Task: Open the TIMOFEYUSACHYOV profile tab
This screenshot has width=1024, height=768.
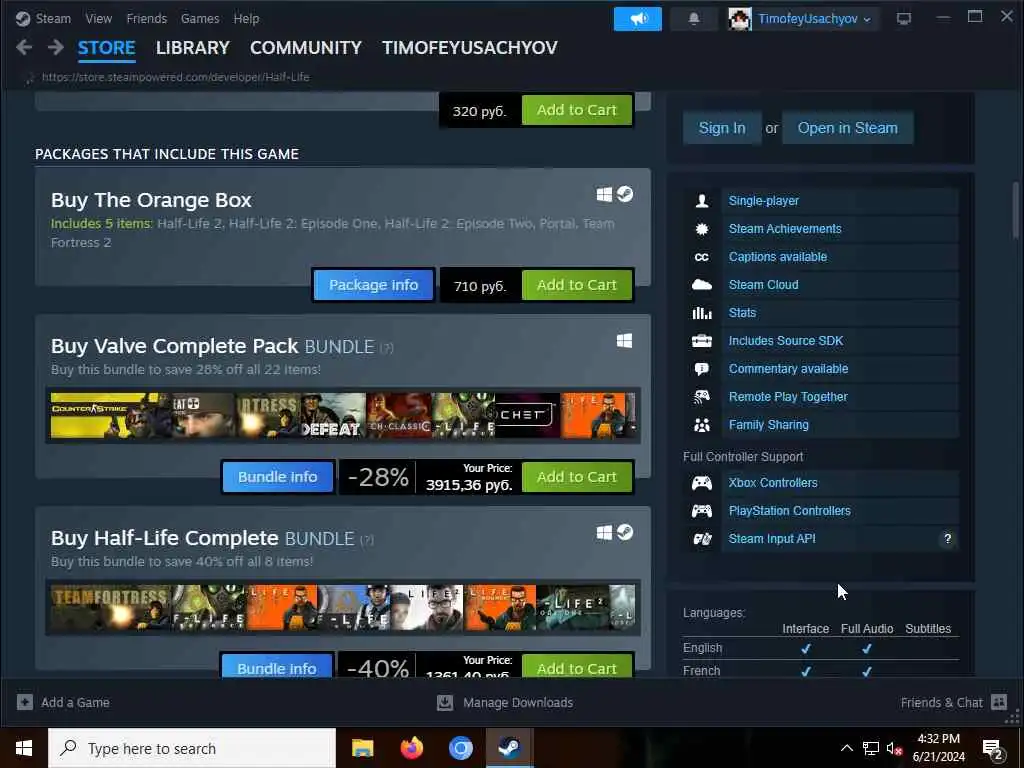Action: pos(470,48)
